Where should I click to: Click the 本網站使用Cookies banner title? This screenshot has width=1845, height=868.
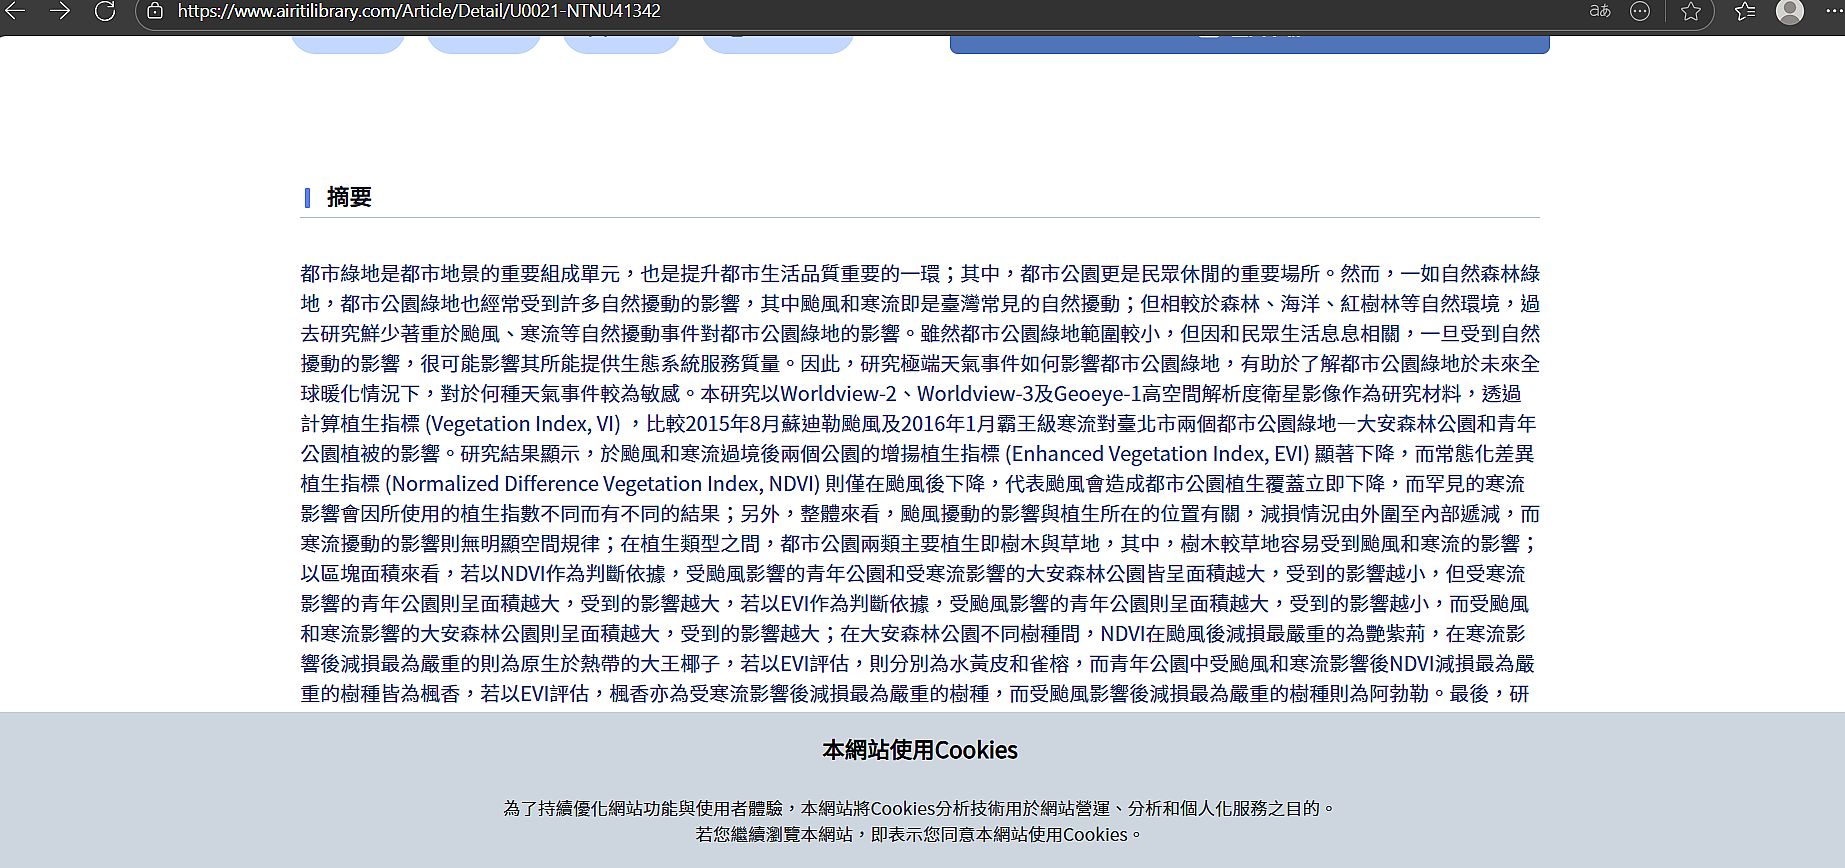click(919, 750)
